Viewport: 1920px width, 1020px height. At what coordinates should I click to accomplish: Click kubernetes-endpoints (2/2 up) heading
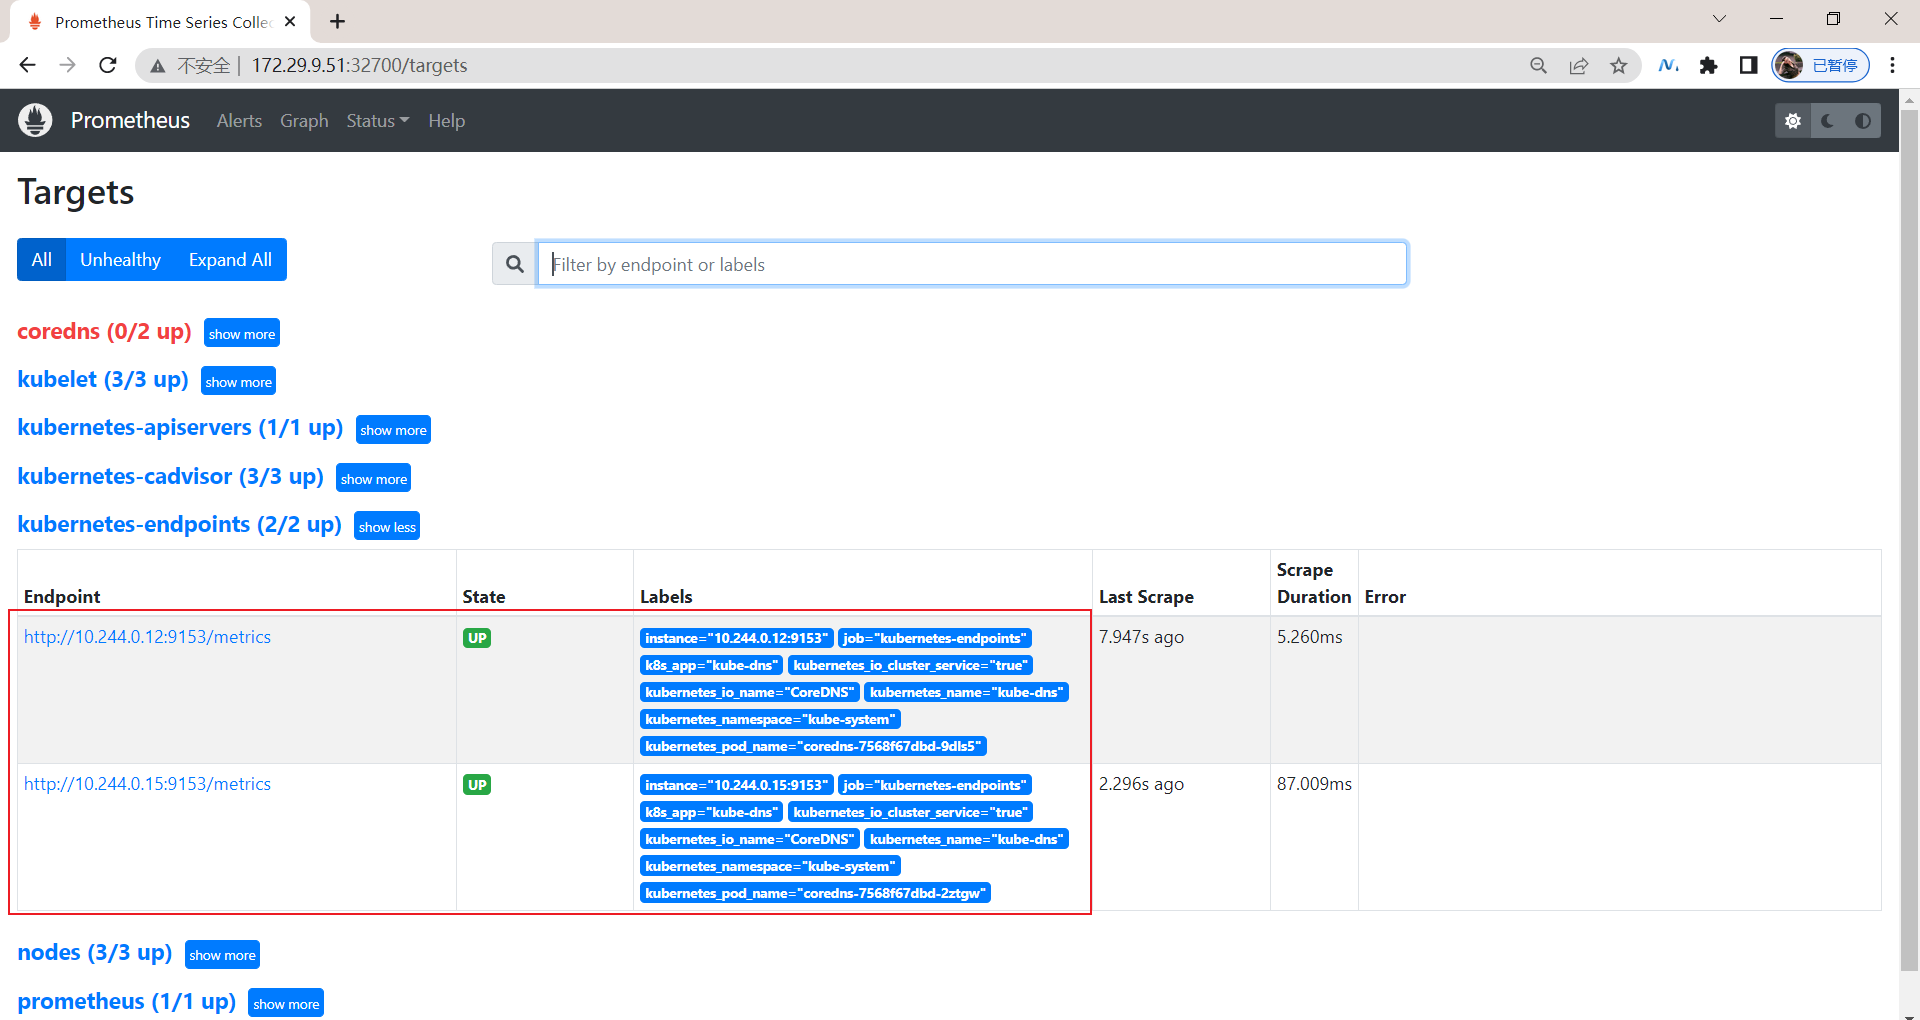point(179,524)
